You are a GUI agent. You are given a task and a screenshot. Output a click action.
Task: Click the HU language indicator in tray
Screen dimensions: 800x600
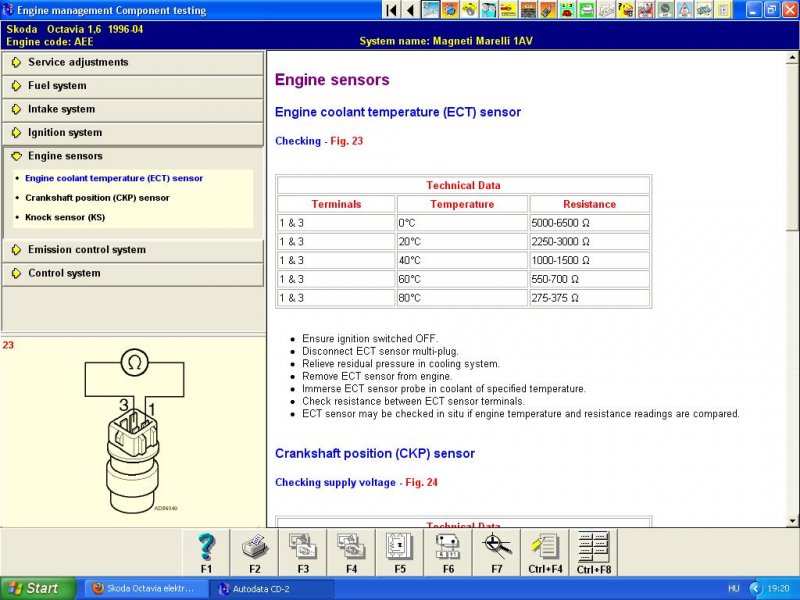(x=734, y=588)
